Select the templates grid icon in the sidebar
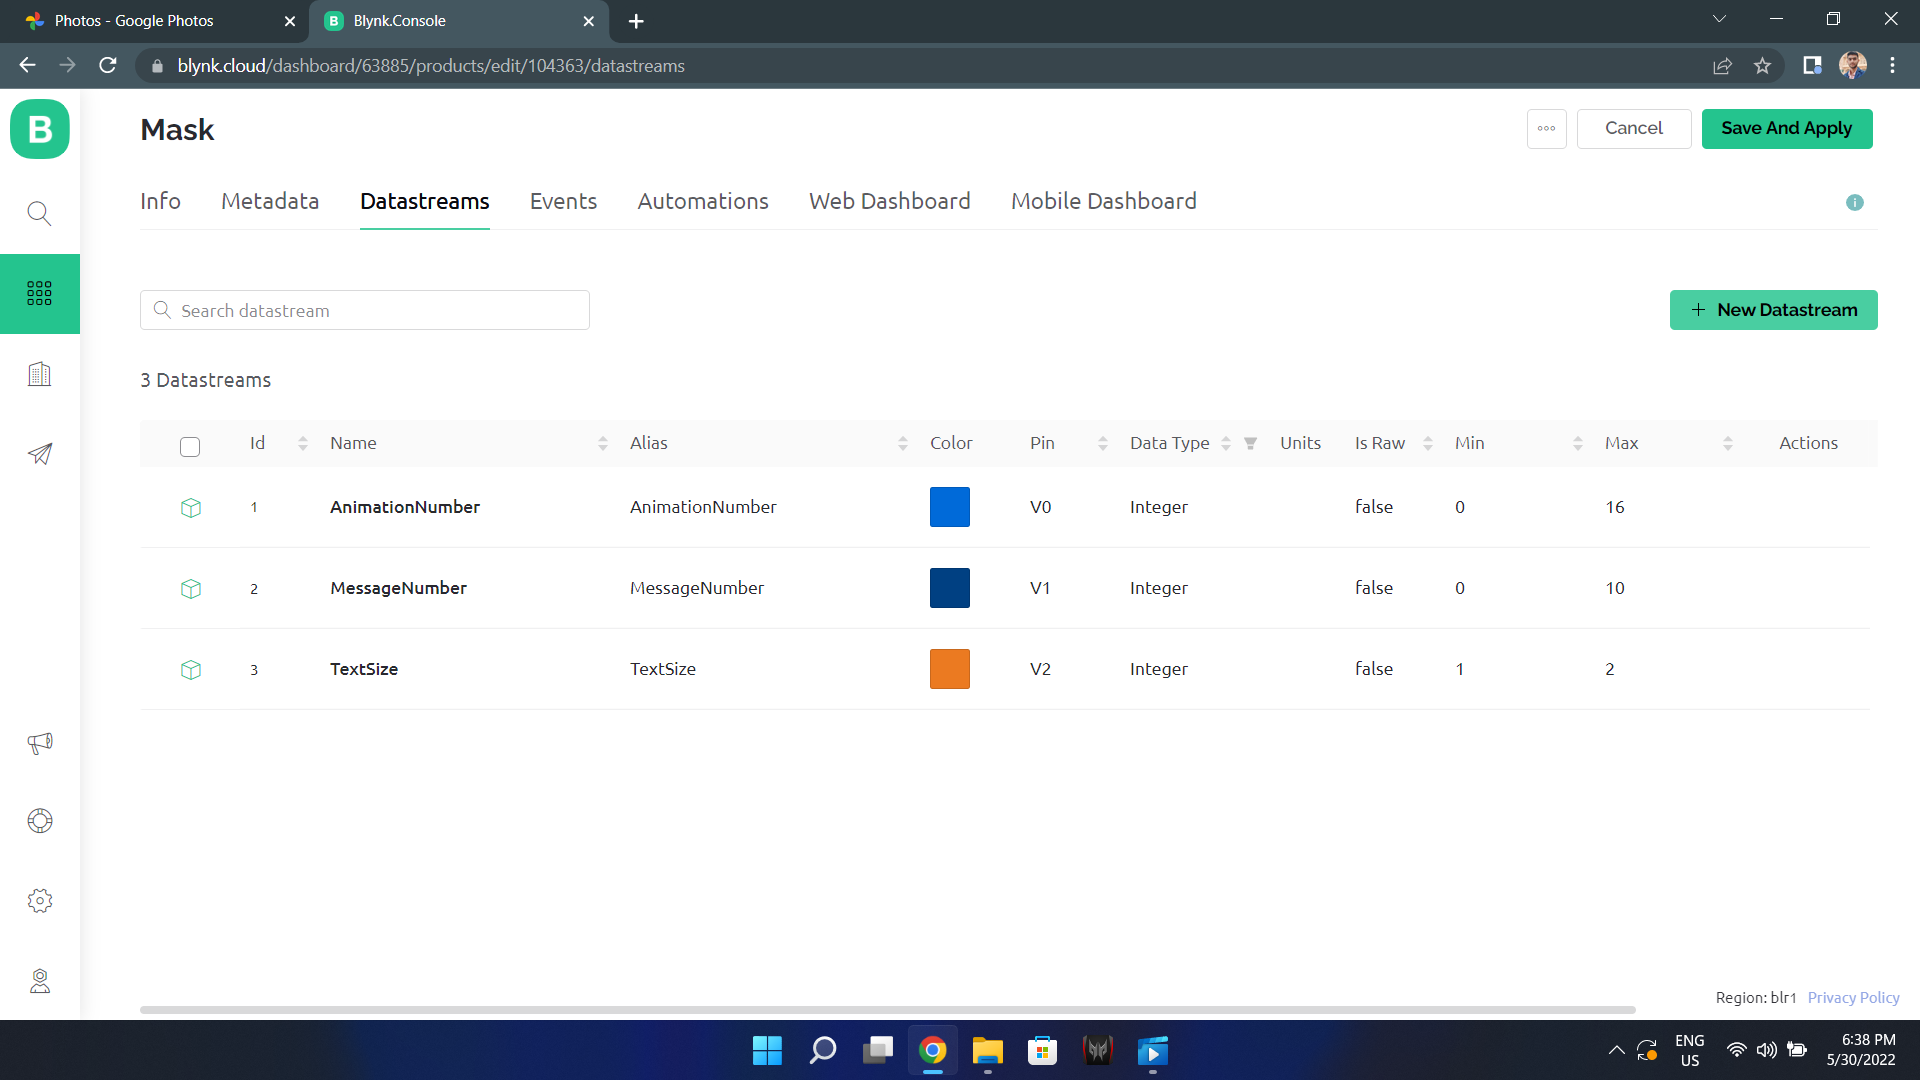This screenshot has width=1920, height=1080. 39,293
